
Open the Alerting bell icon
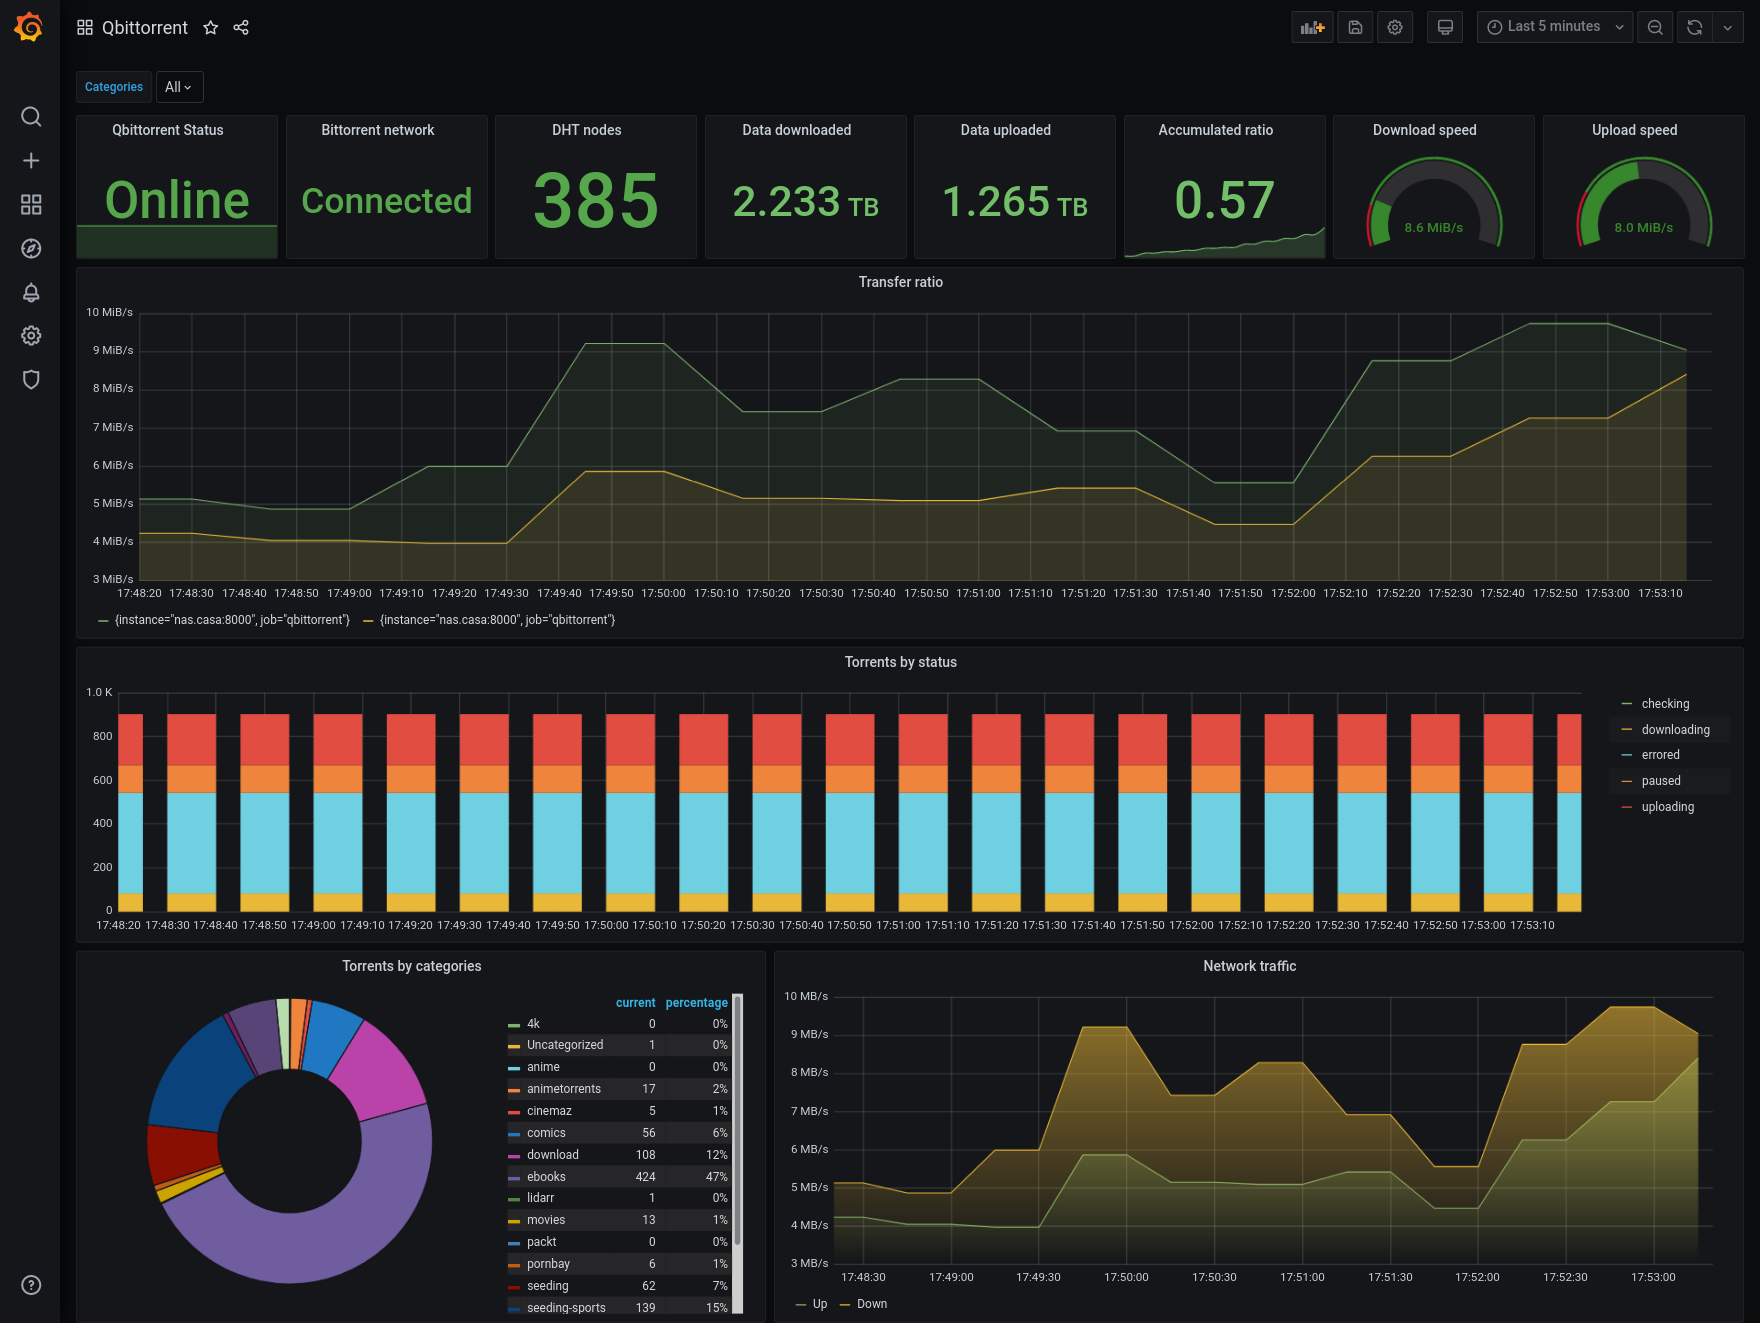tap(31, 292)
